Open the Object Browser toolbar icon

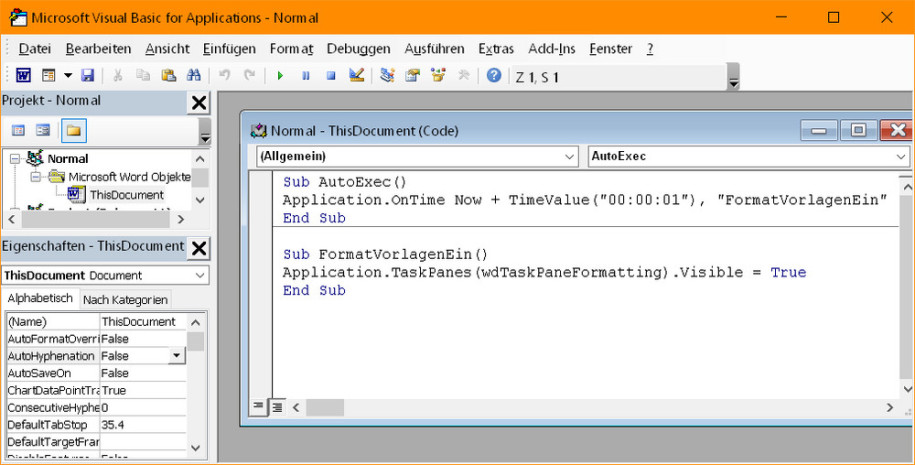coord(438,75)
